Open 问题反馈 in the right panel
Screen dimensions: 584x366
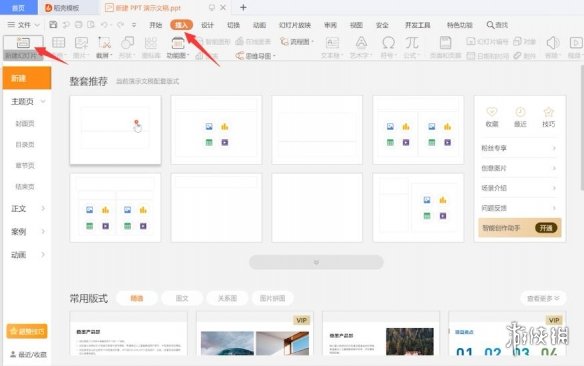click(x=519, y=208)
